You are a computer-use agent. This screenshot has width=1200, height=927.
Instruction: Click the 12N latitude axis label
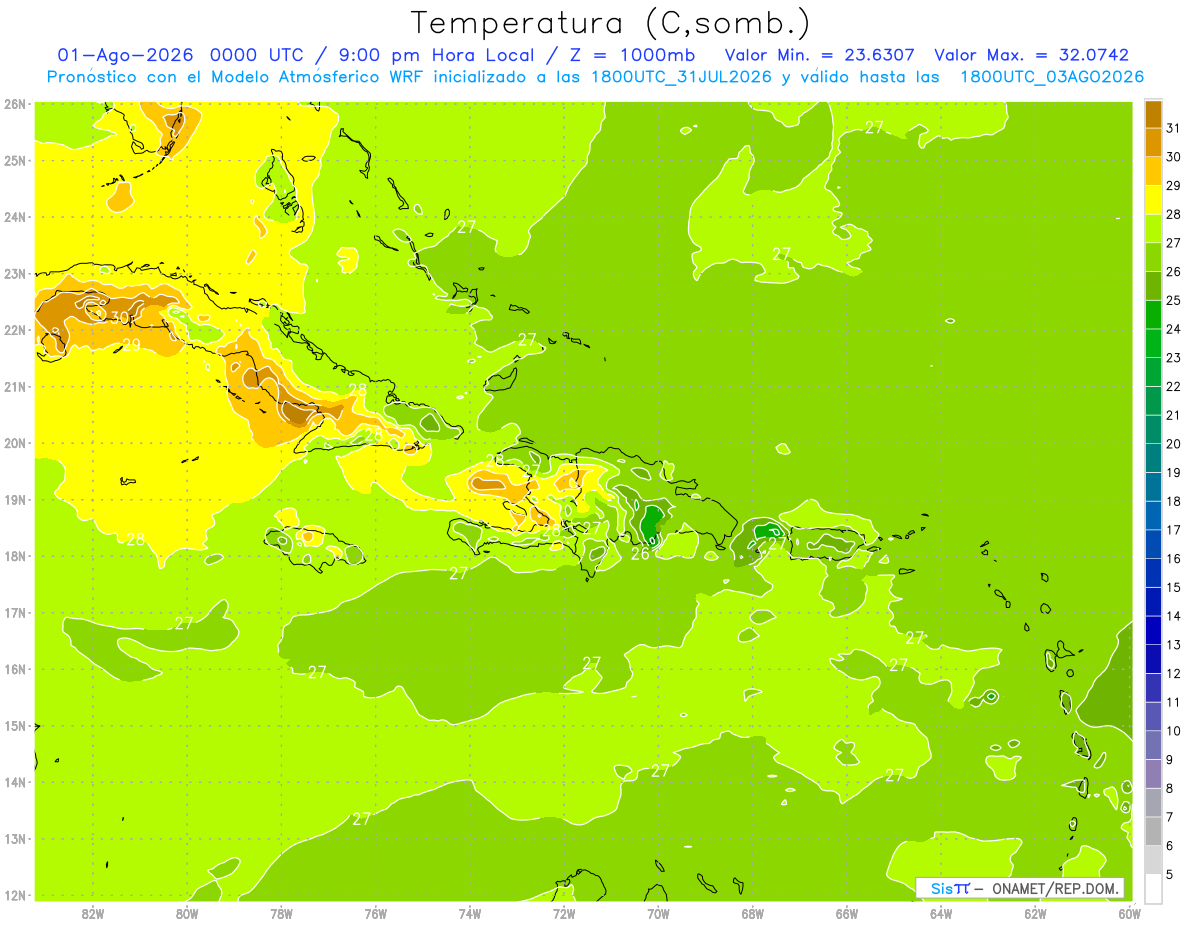point(15,895)
